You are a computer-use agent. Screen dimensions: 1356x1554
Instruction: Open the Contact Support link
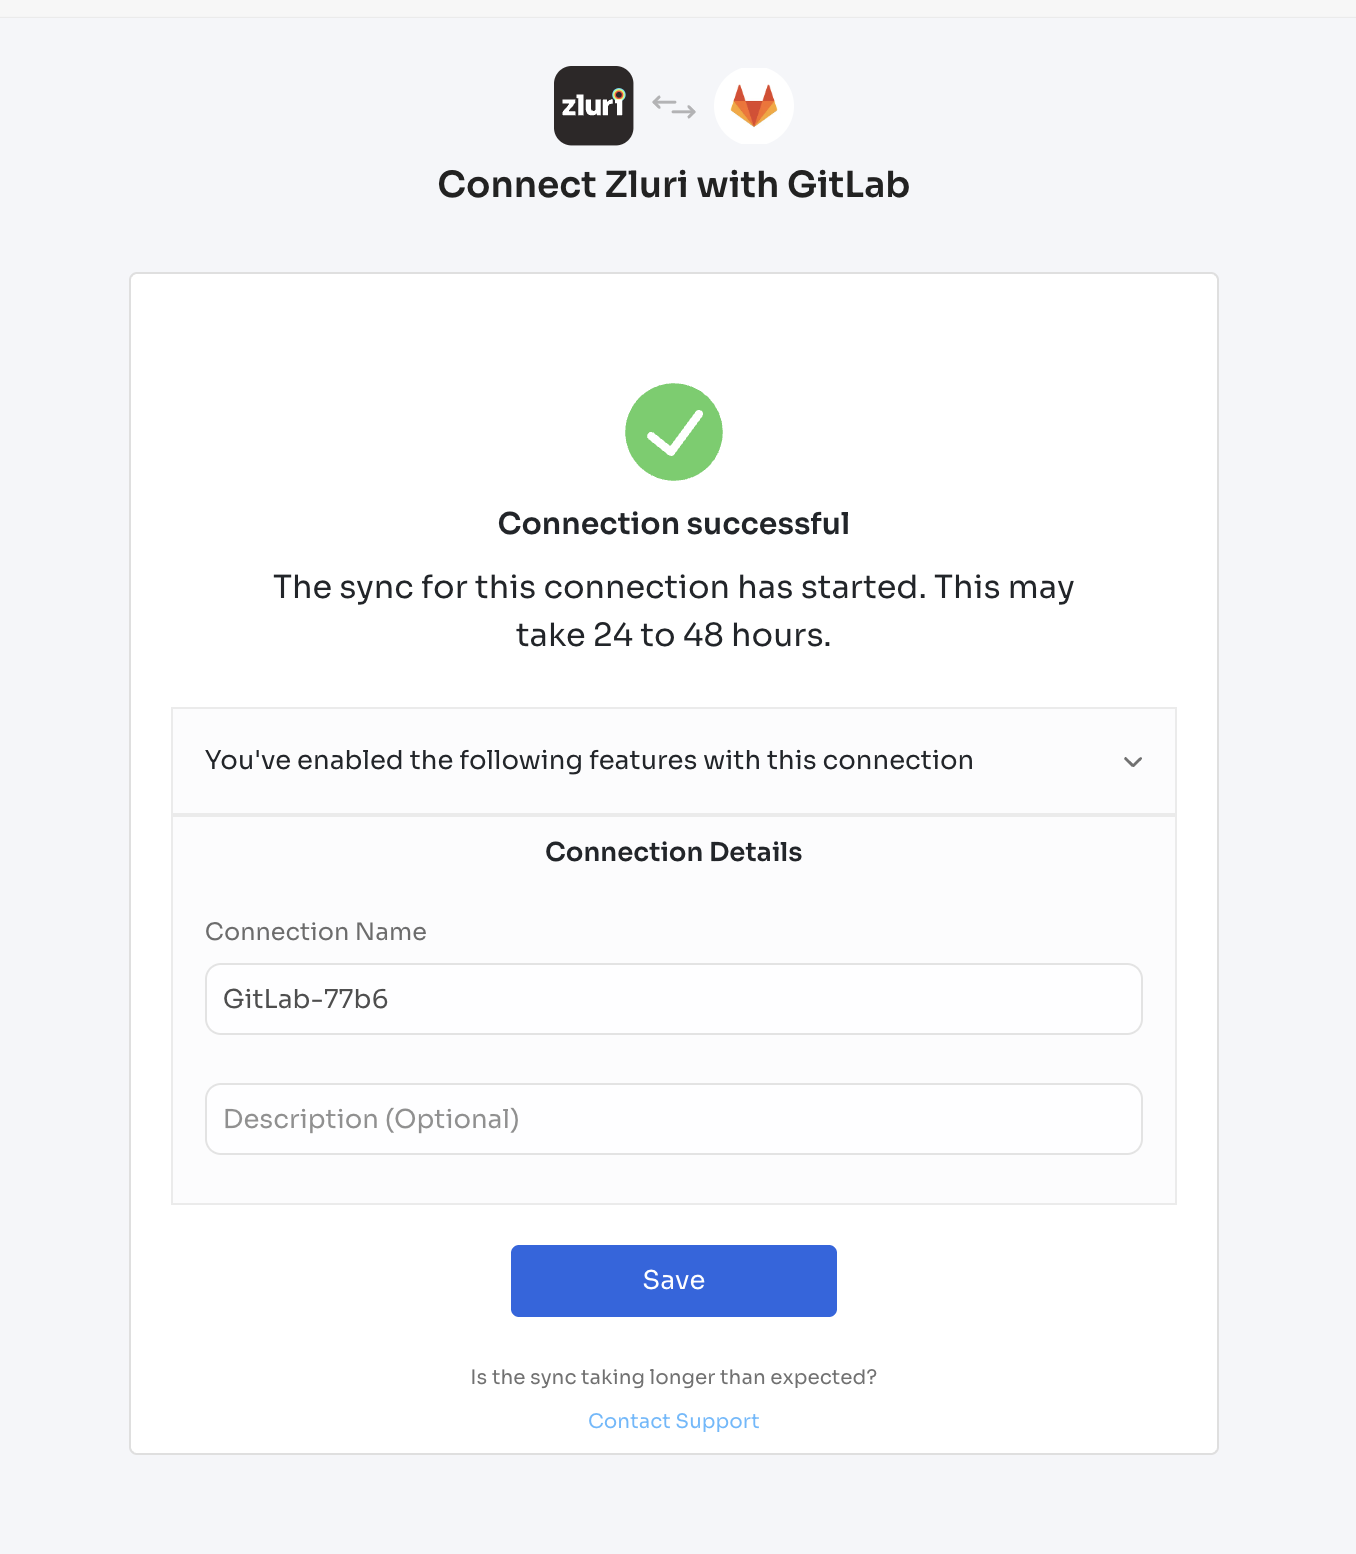(674, 1421)
